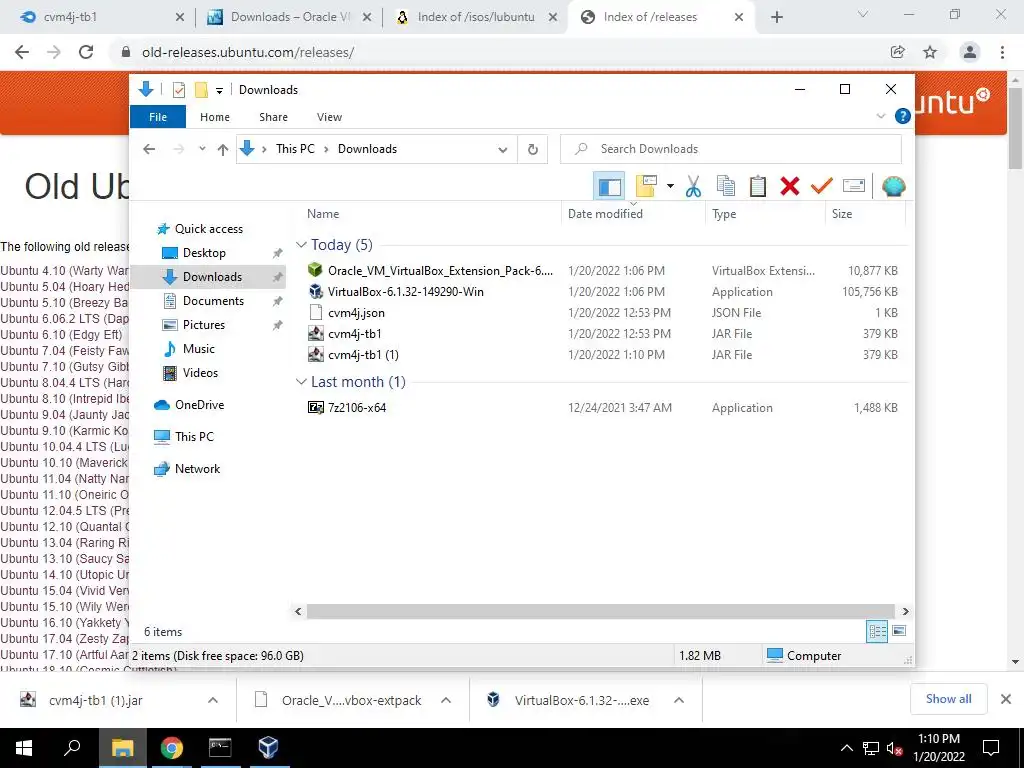Click the Chrome share page icon
Viewport: 1024px width, 768px height.
898,52
